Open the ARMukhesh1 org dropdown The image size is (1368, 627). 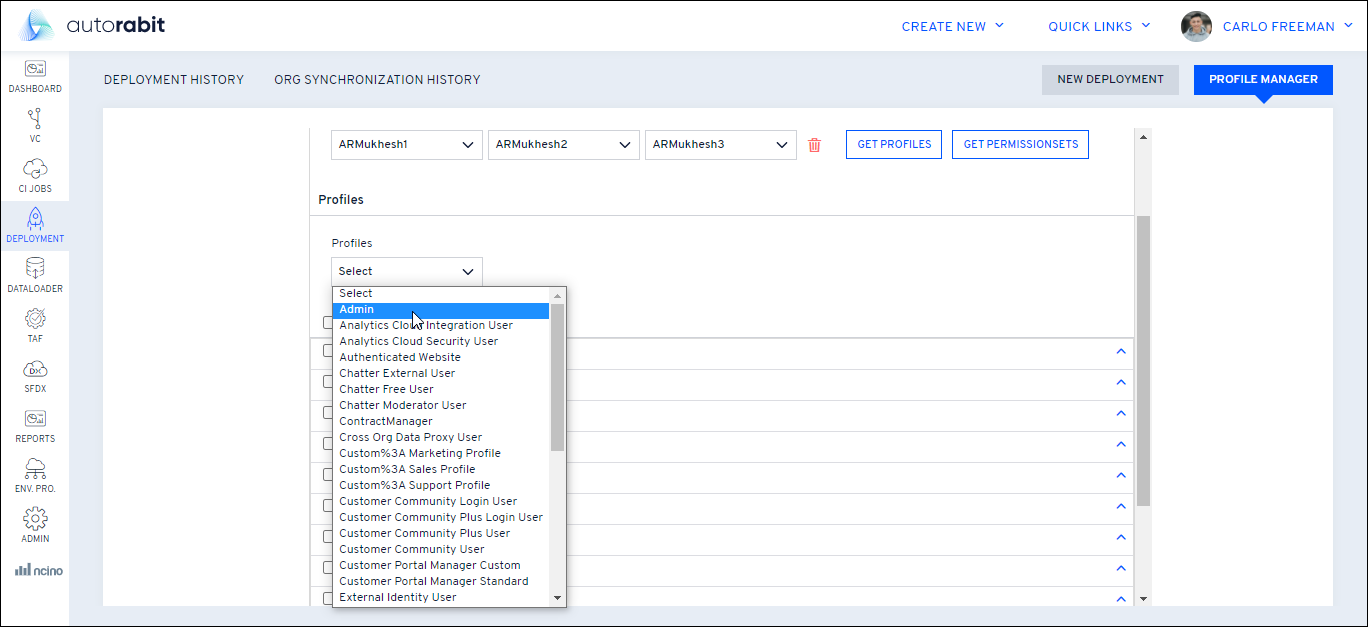pyautogui.click(x=406, y=145)
